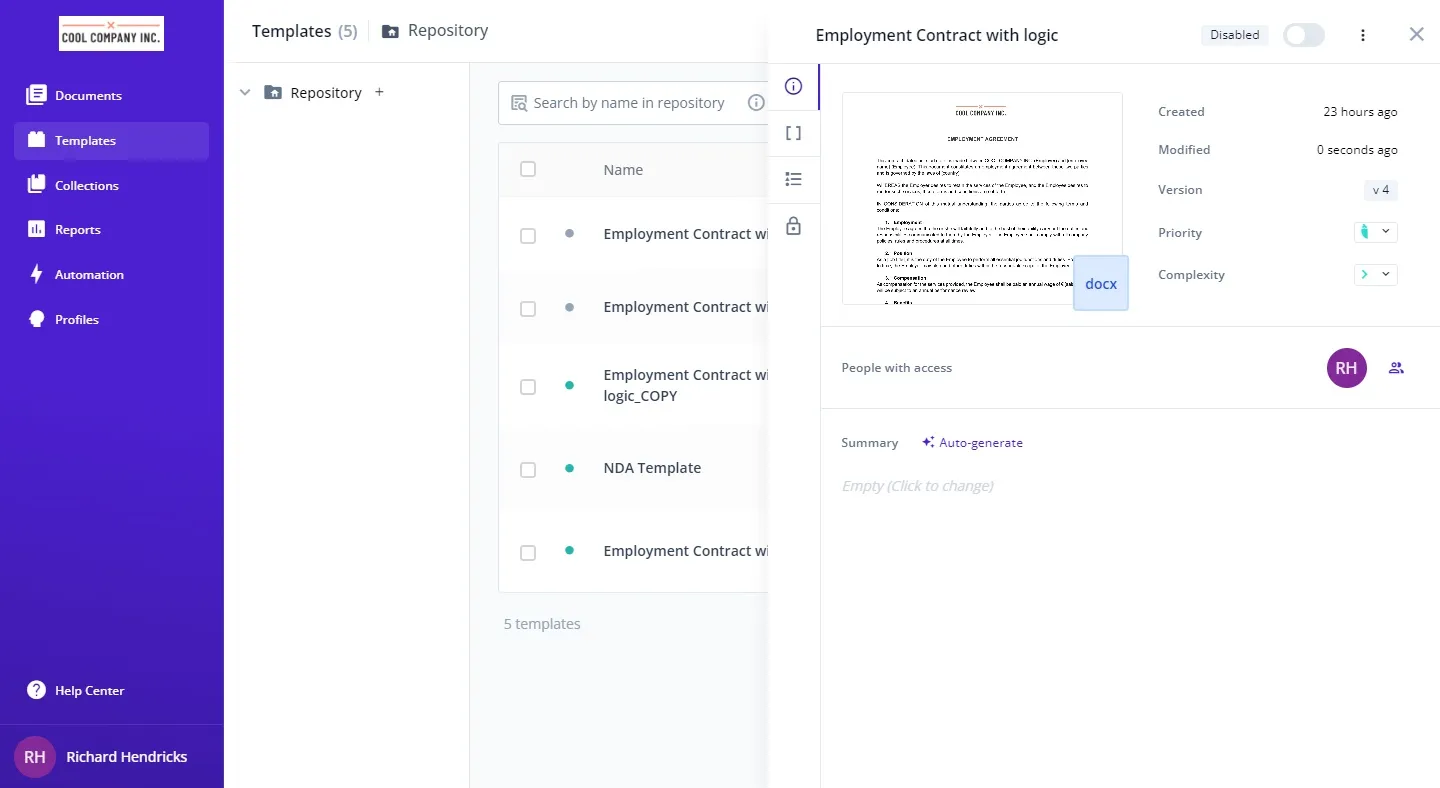Open the three-dot more options menu
Image resolution: width=1440 pixels, height=788 pixels.
pyautogui.click(x=1362, y=35)
